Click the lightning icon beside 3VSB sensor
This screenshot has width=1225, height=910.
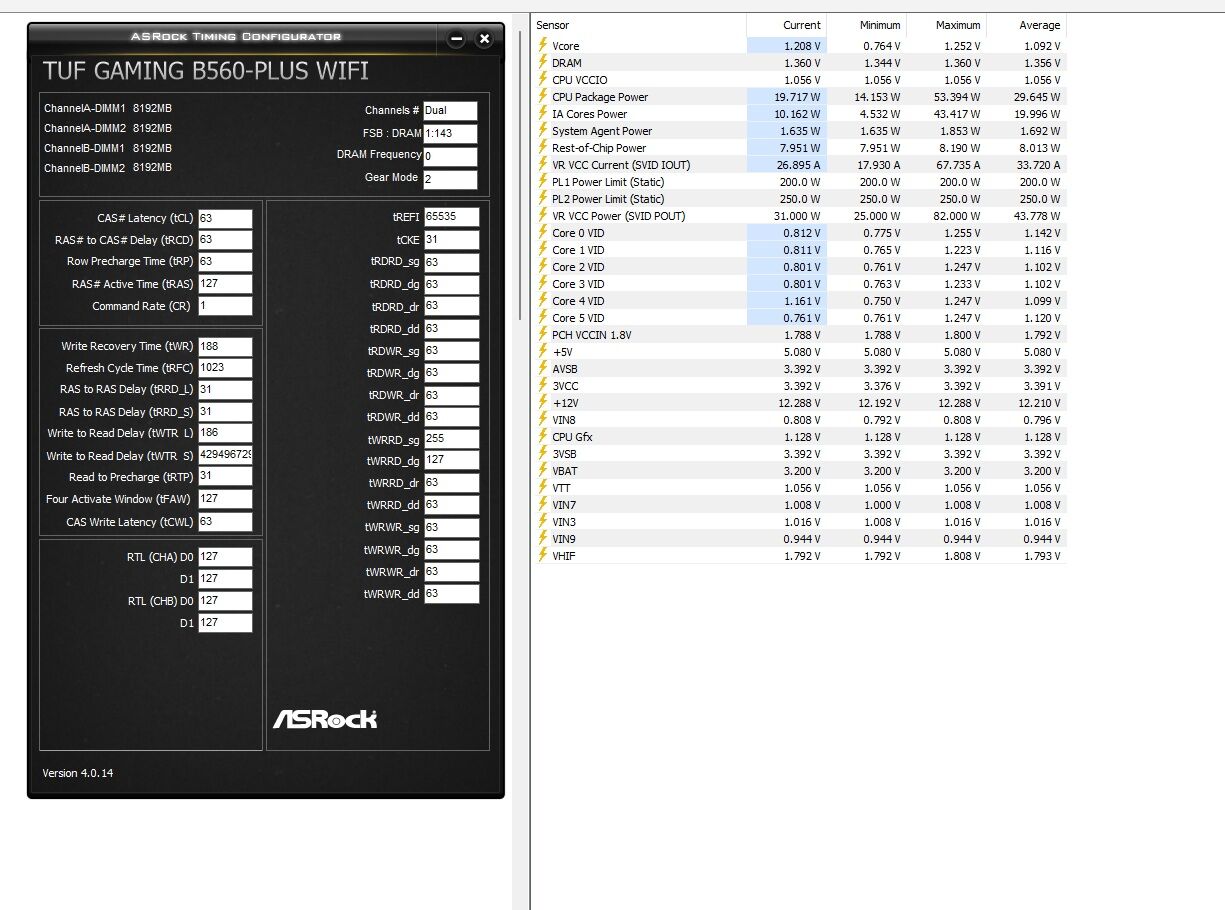pyautogui.click(x=543, y=454)
